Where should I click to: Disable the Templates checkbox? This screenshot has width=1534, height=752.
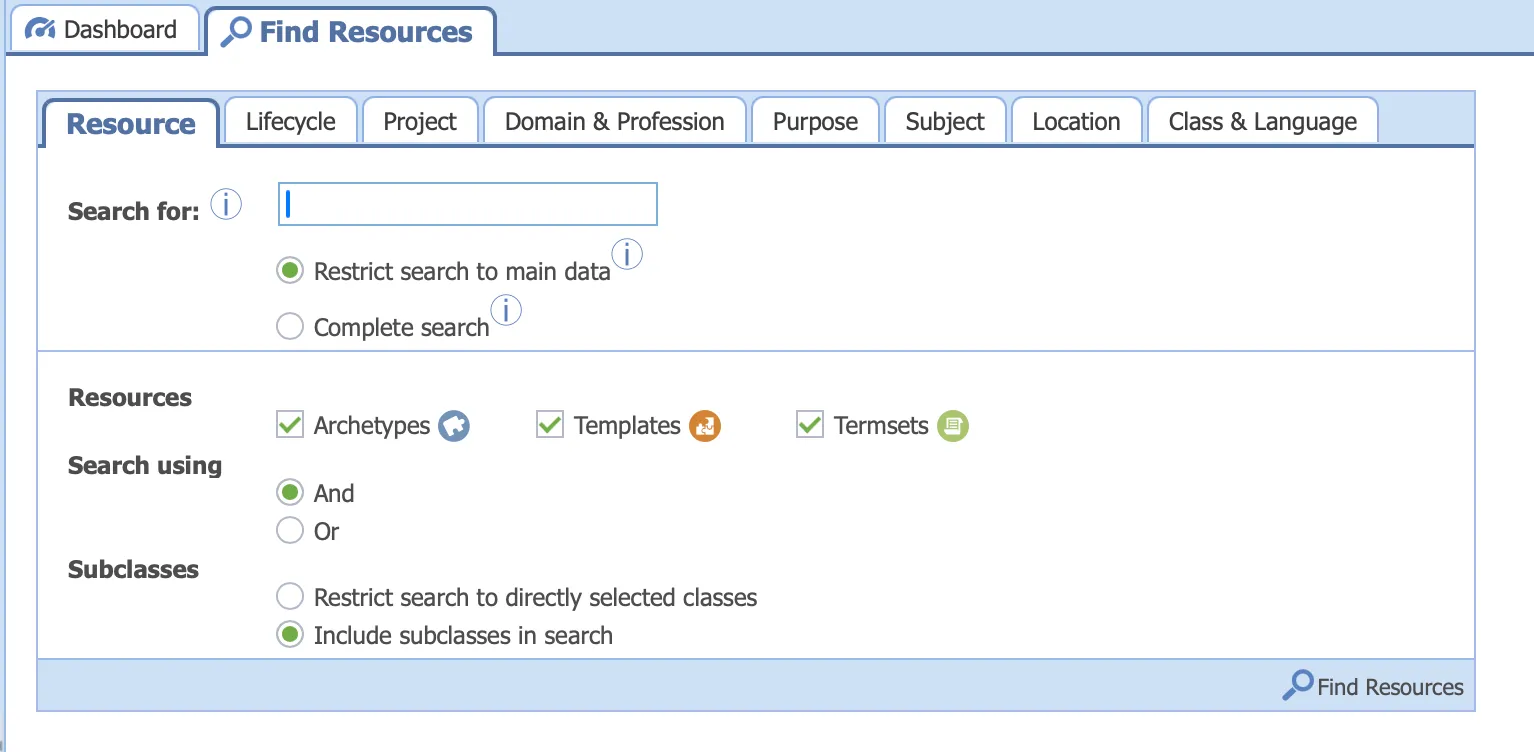(549, 424)
